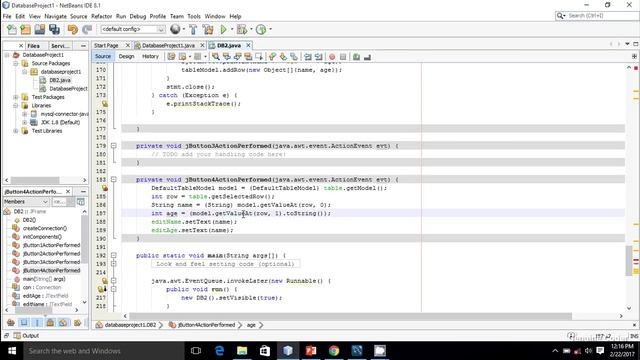
Task: Collapse the Source Packages tree node
Action: click(x=16, y=63)
